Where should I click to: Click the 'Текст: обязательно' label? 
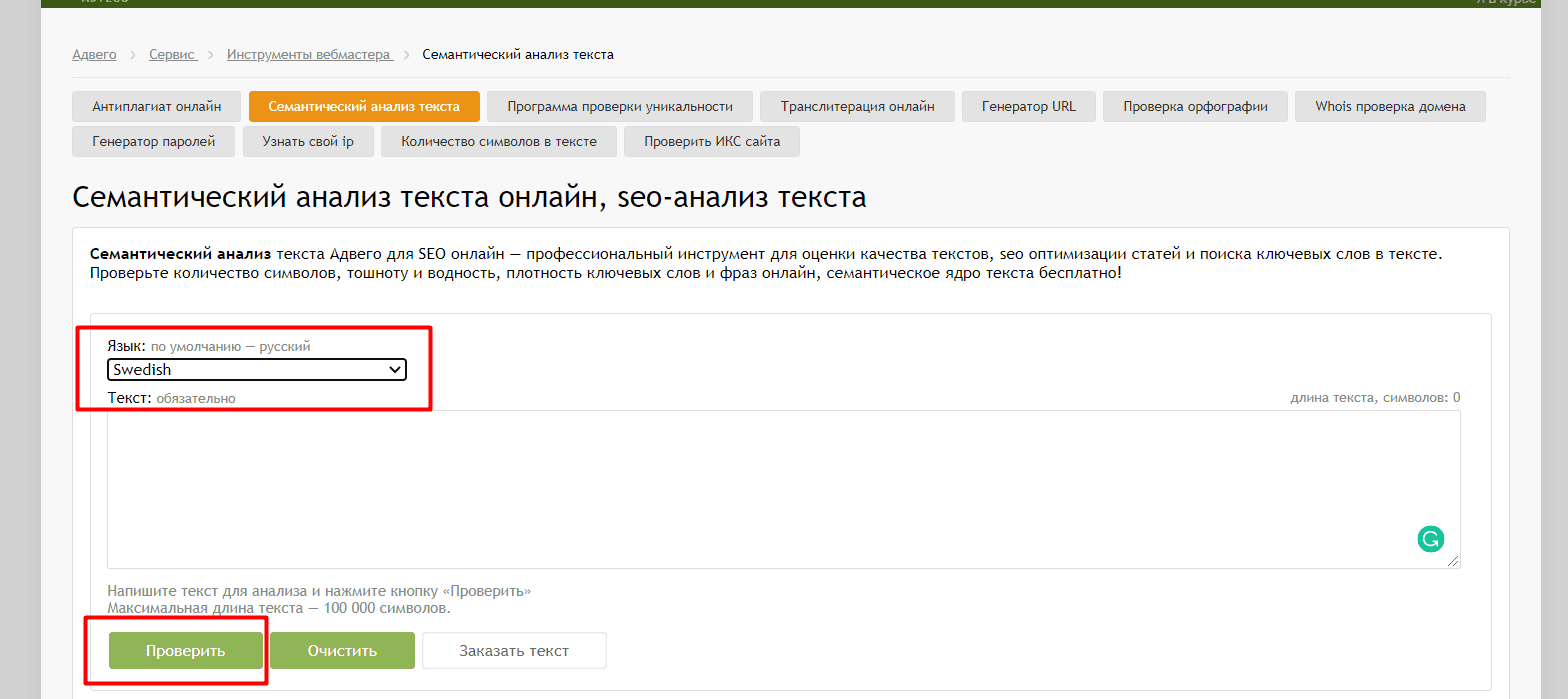click(171, 398)
